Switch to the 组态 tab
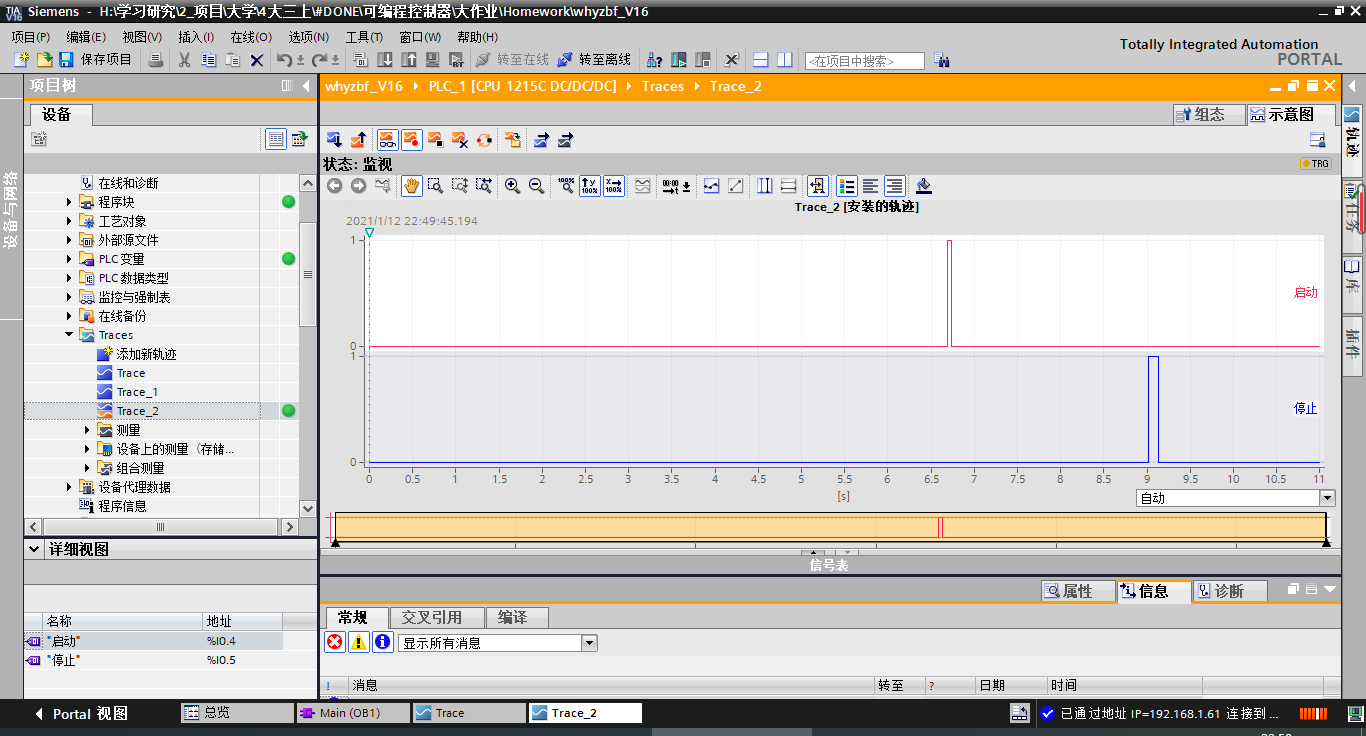1366x736 pixels. [x=1208, y=115]
